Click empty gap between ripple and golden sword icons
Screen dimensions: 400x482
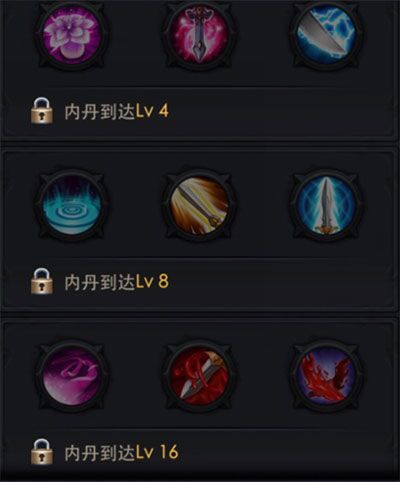coord(136,204)
